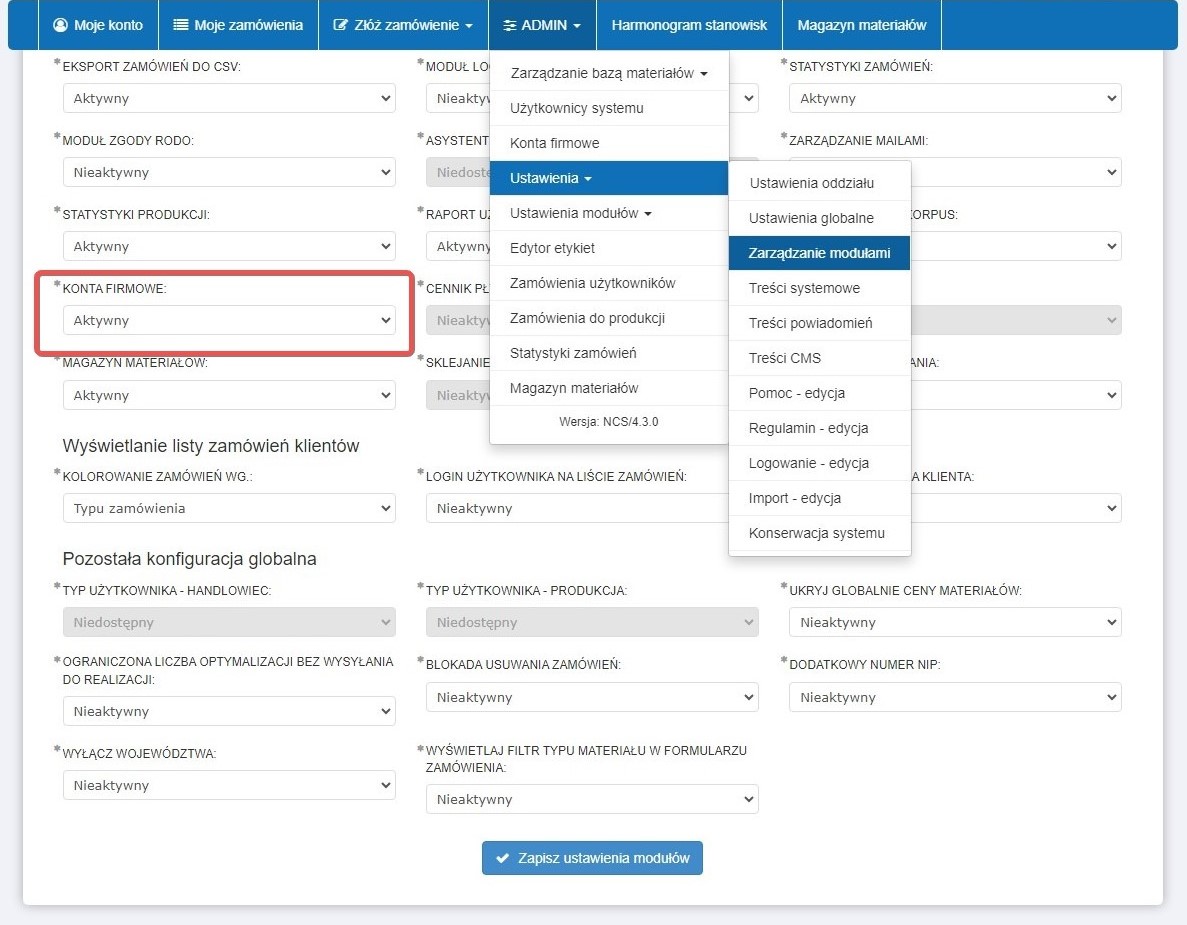Open Eksport zamówień do CSV dropdown
1187x925 pixels.
click(x=229, y=99)
